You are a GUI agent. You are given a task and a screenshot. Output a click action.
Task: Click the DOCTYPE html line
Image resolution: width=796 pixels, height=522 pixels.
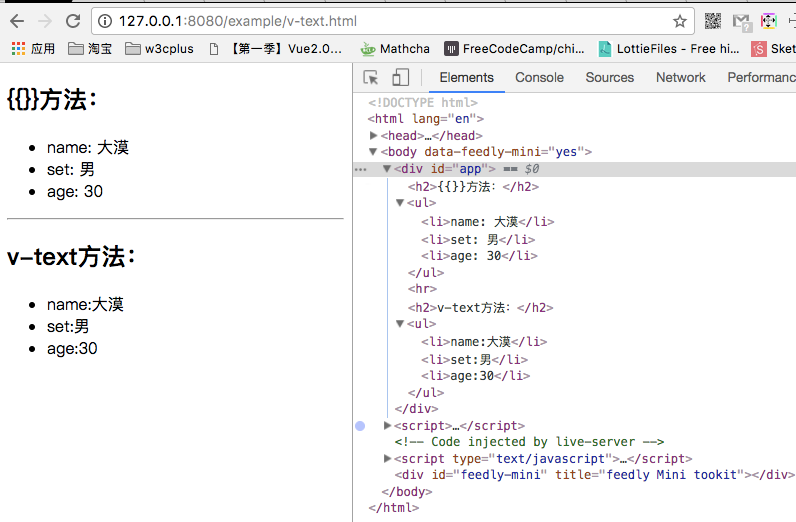423,103
